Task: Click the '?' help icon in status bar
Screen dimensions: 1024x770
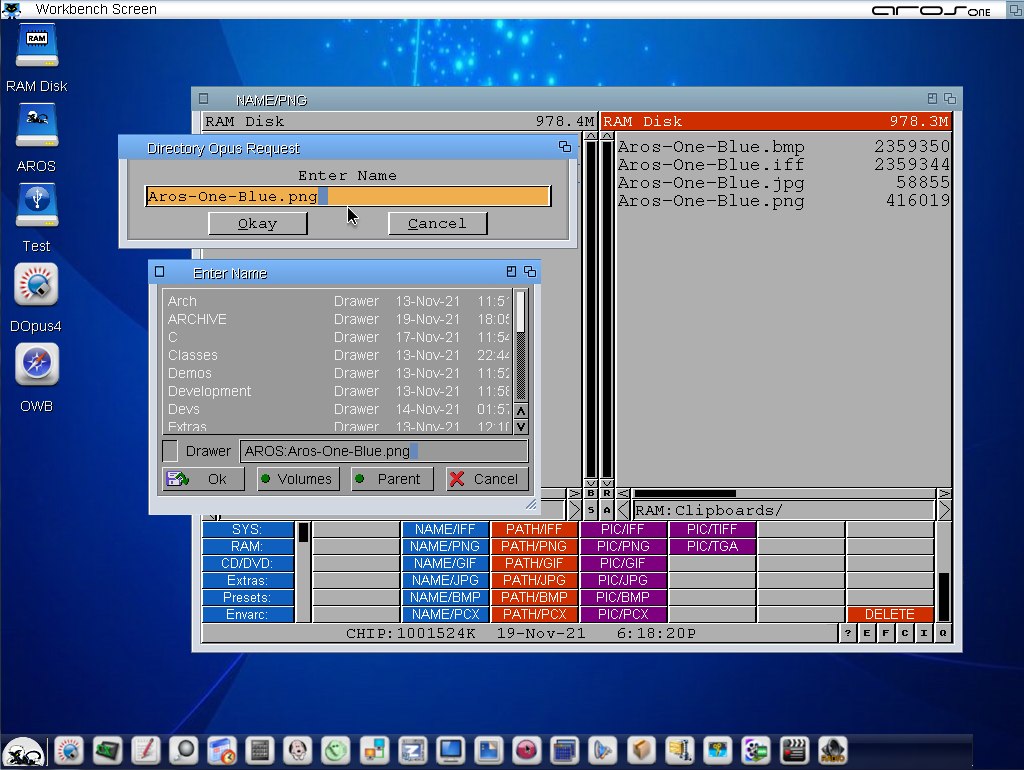Action: pos(847,634)
